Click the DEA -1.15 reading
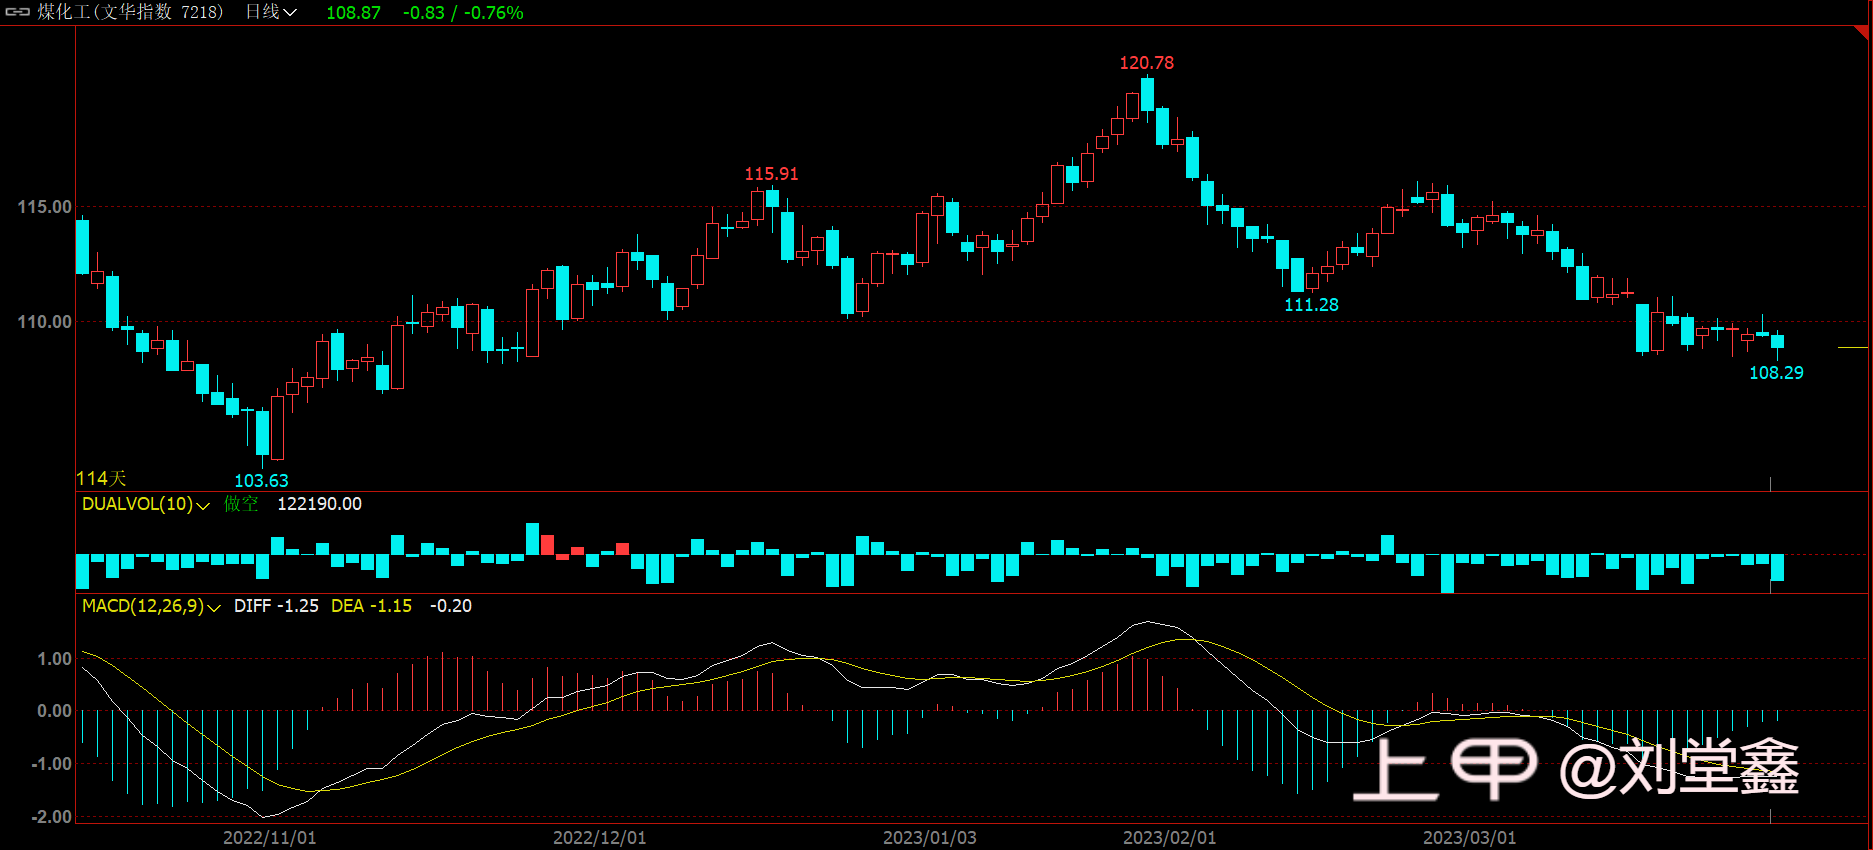This screenshot has width=1873, height=850. (x=371, y=606)
